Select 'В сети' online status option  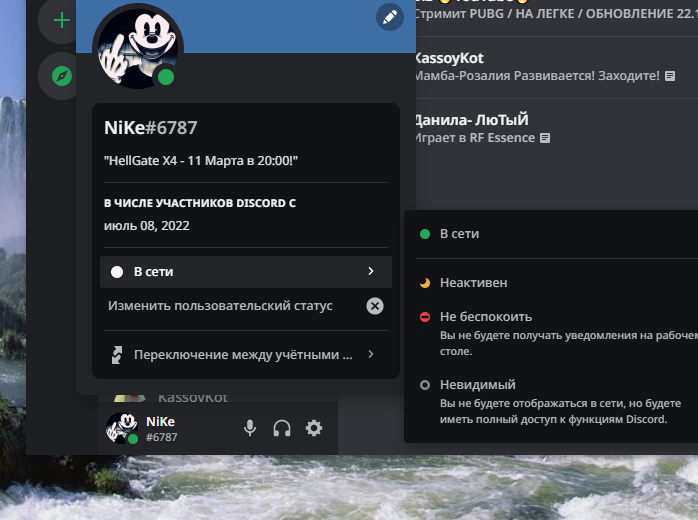[x=551, y=234]
